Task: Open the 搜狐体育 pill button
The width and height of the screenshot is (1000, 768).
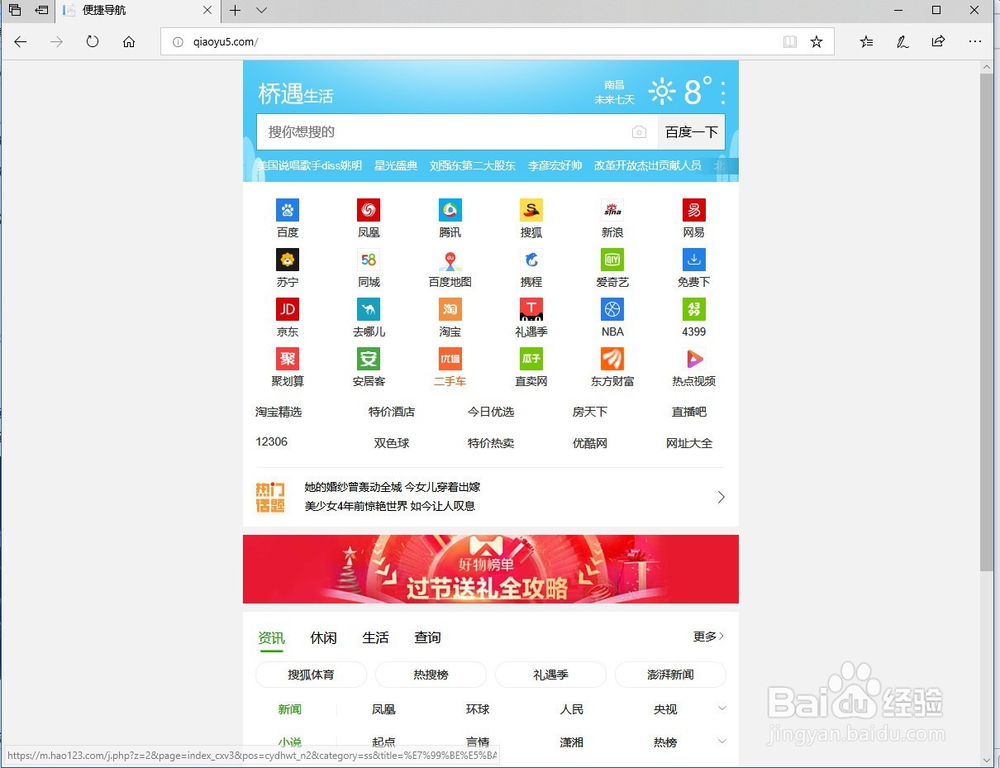Action: 311,675
